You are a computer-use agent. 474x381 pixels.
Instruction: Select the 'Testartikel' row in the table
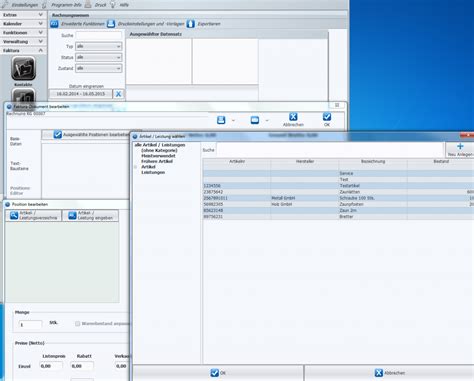pyautogui.click(x=338, y=186)
